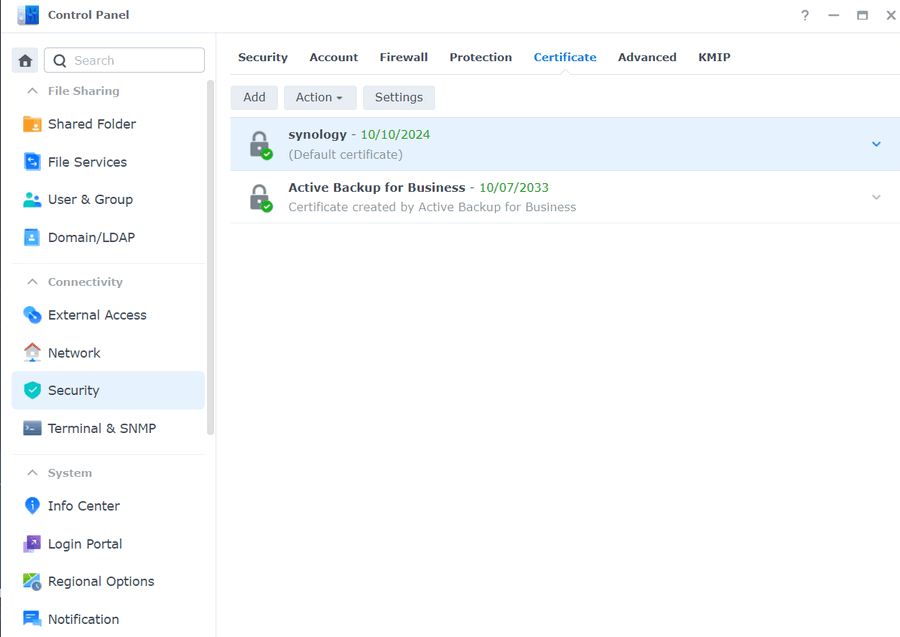This screenshot has width=900, height=637.
Task: Switch to the Firewall tab
Action: pyautogui.click(x=403, y=57)
